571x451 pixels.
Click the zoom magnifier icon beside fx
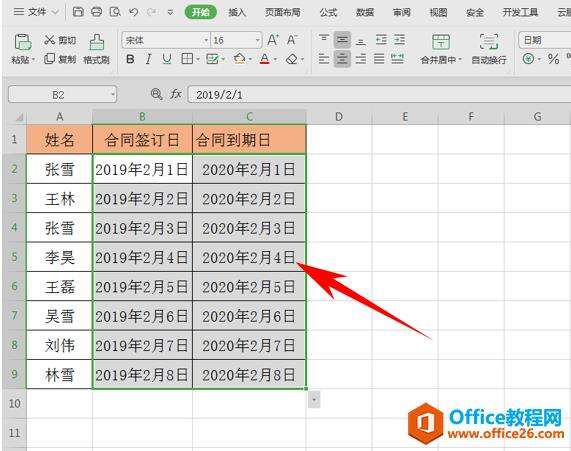157,94
